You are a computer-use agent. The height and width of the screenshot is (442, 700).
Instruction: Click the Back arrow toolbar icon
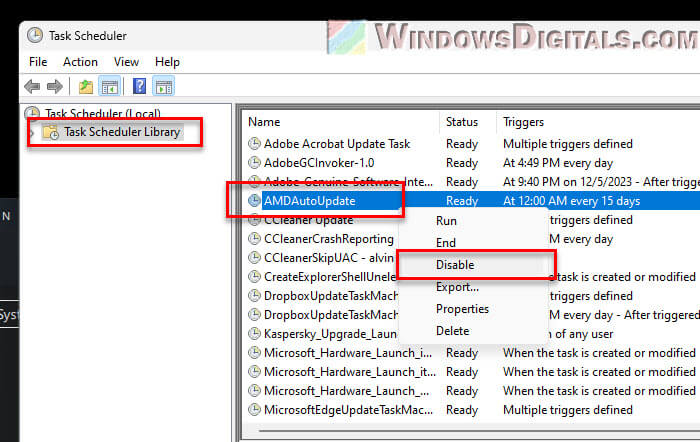pyautogui.click(x=32, y=86)
